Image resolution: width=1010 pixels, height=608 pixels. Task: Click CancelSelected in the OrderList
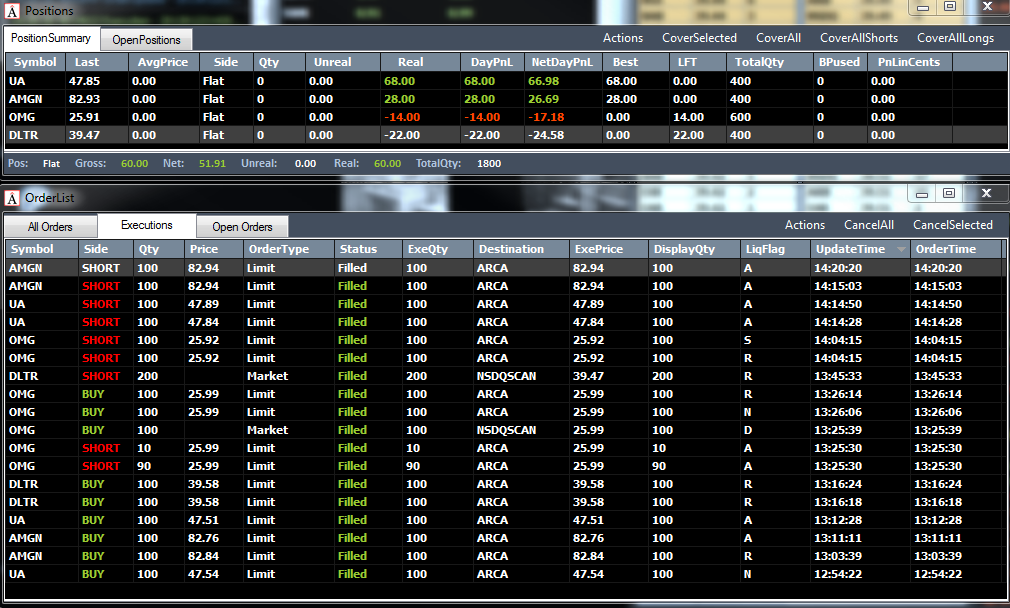coord(953,225)
